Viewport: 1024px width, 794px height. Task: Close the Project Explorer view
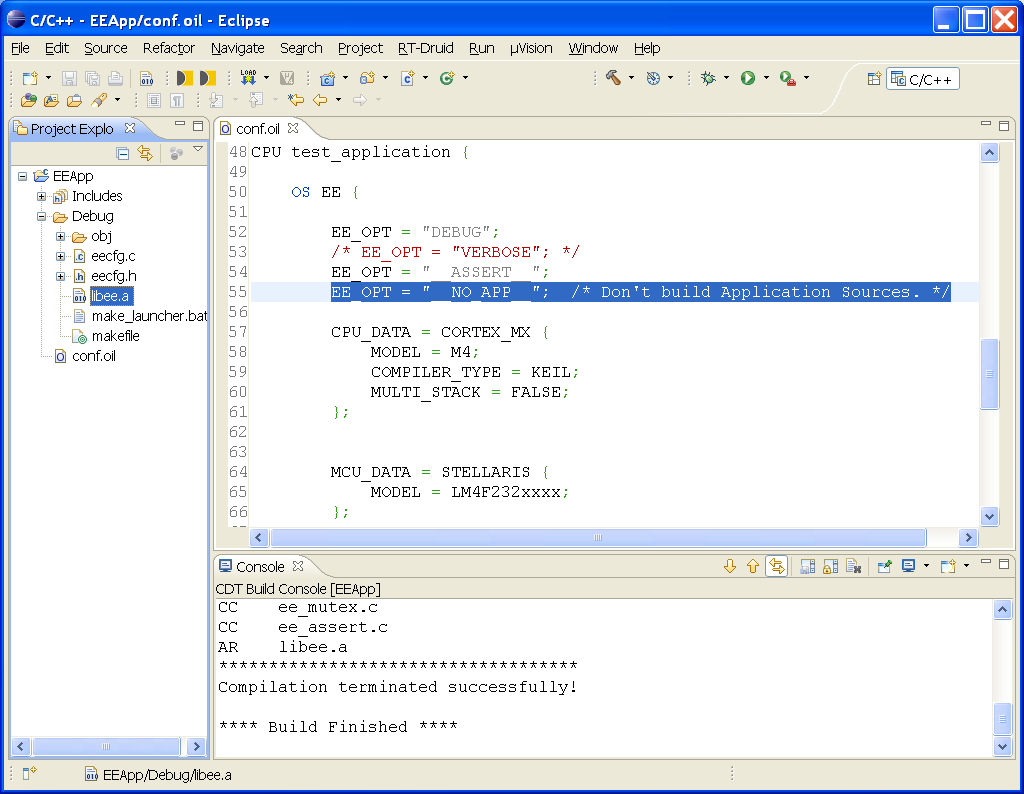coord(130,128)
